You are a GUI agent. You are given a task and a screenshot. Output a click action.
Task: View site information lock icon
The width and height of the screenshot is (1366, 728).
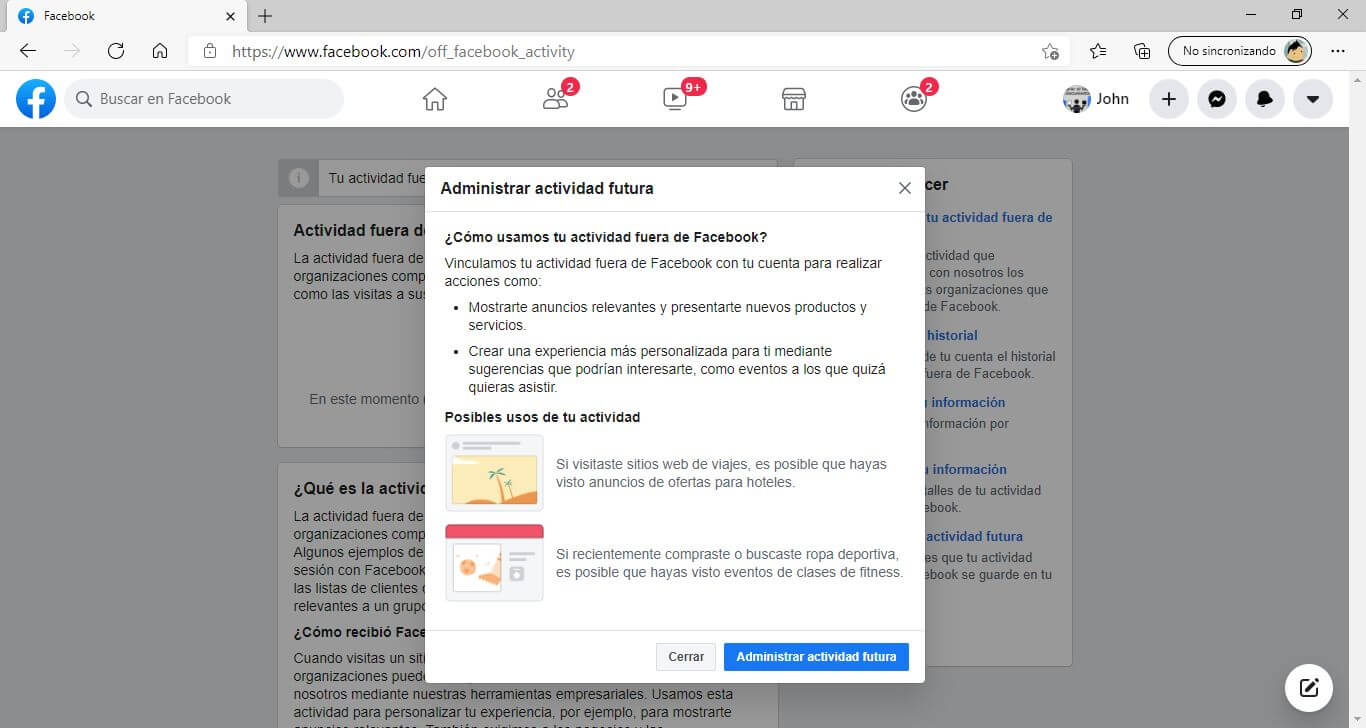(x=209, y=51)
